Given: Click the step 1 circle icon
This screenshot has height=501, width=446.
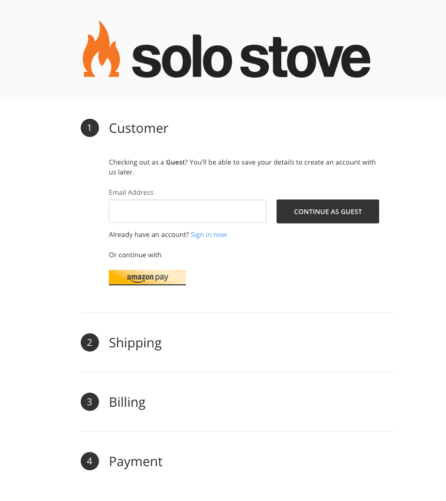Looking at the screenshot, I should 90,128.
